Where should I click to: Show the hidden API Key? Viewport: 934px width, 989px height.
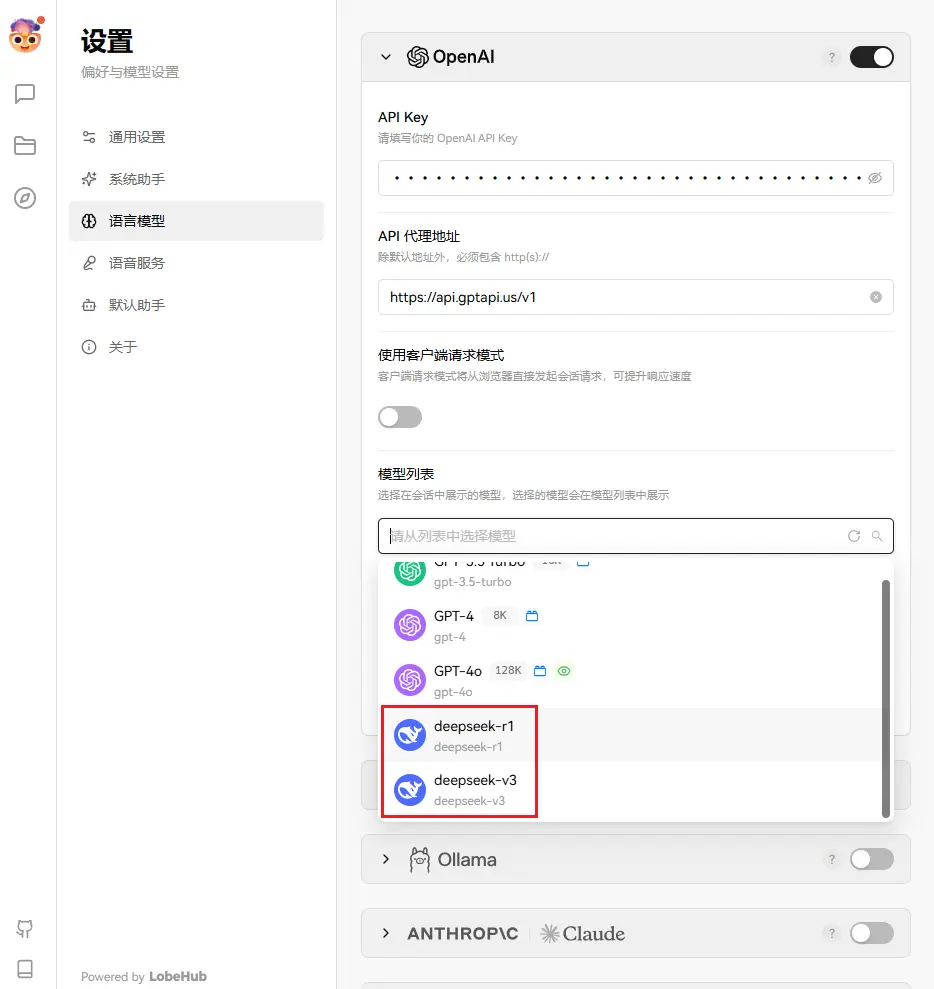point(875,178)
